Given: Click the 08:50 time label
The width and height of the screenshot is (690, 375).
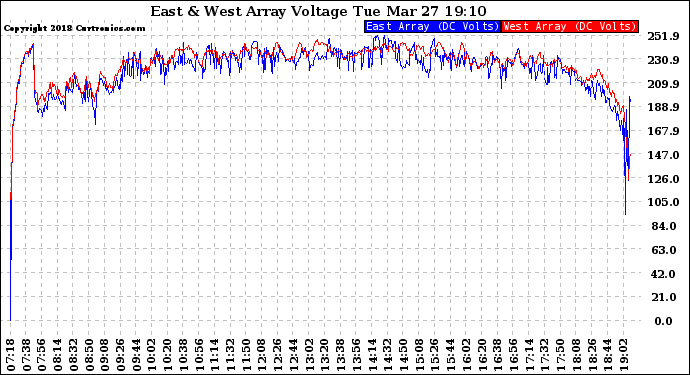Looking at the screenshot, I should pyautogui.click(x=89, y=355).
